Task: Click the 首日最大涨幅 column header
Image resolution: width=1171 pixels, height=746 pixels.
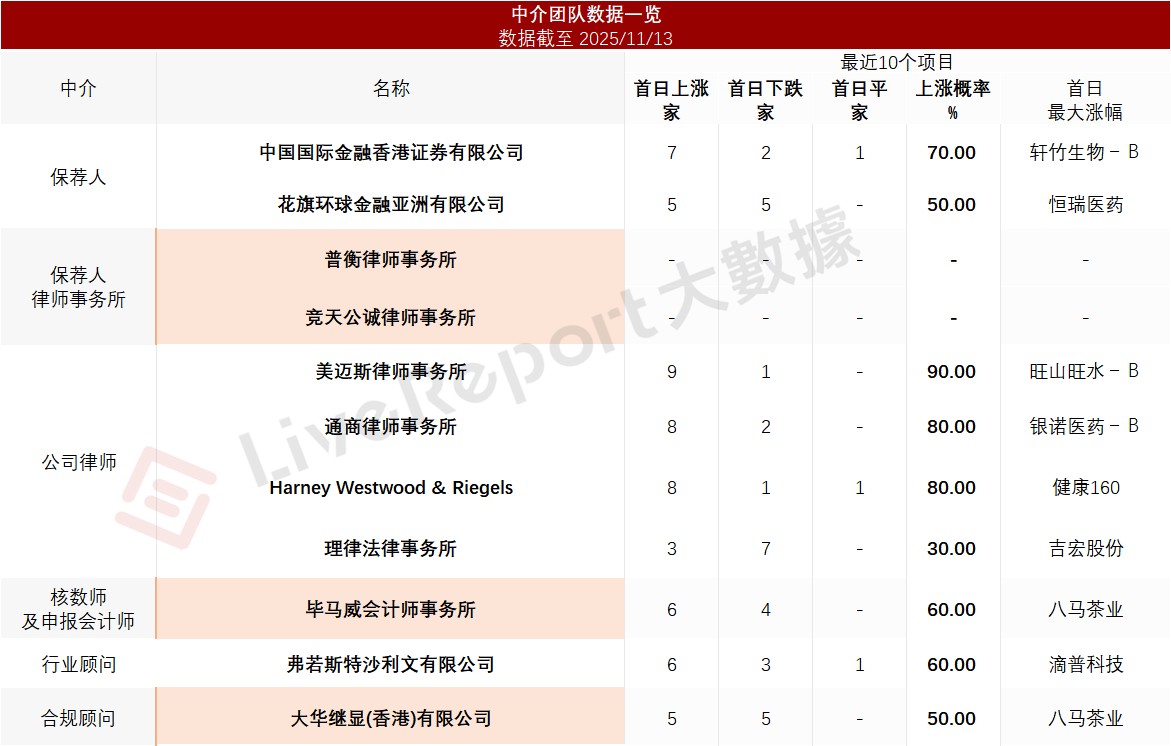Action: point(1085,100)
